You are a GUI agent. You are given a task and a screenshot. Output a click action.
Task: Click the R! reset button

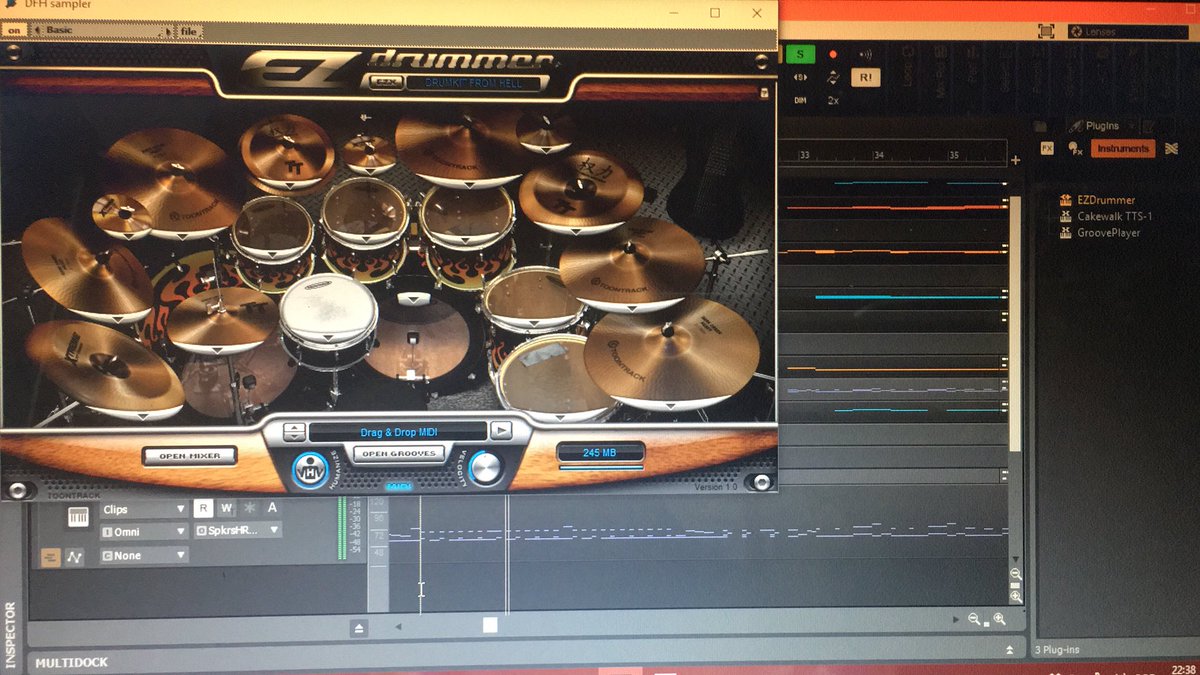pos(866,77)
